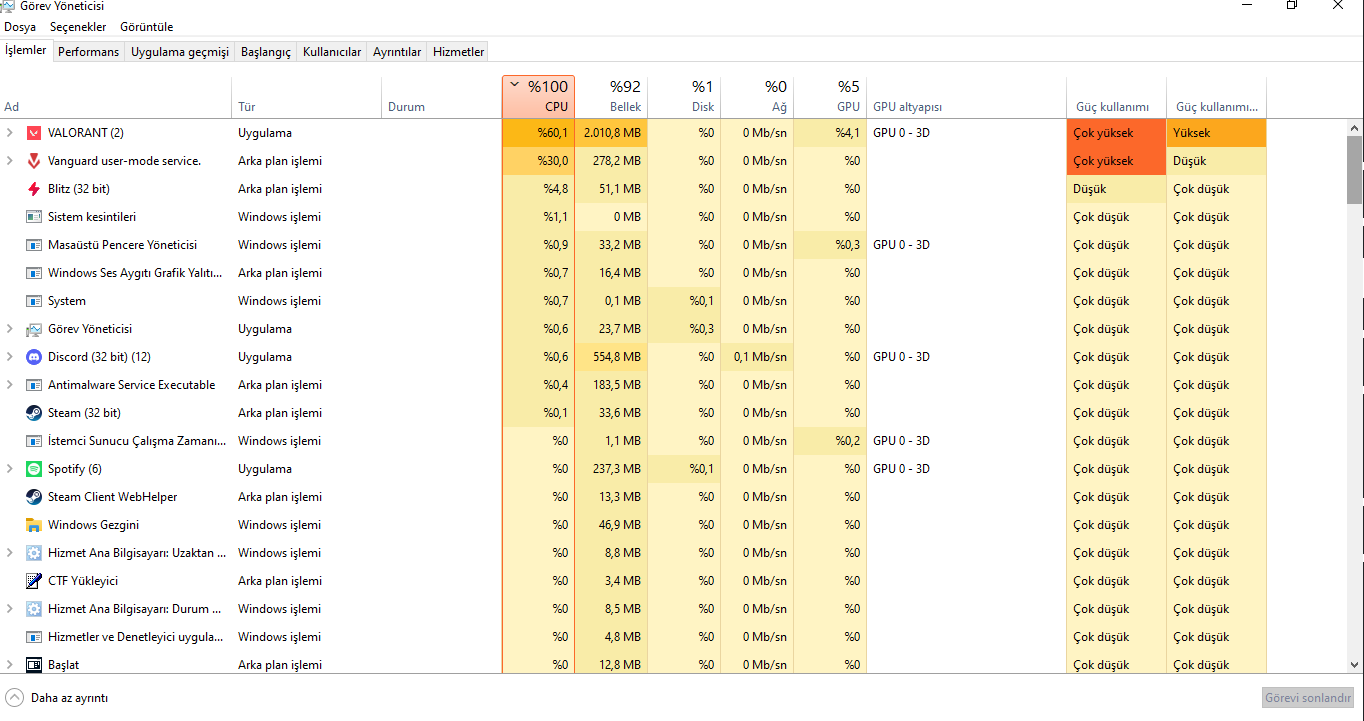Sort by the Bellek column header
The image size is (1364, 721).
pos(611,98)
